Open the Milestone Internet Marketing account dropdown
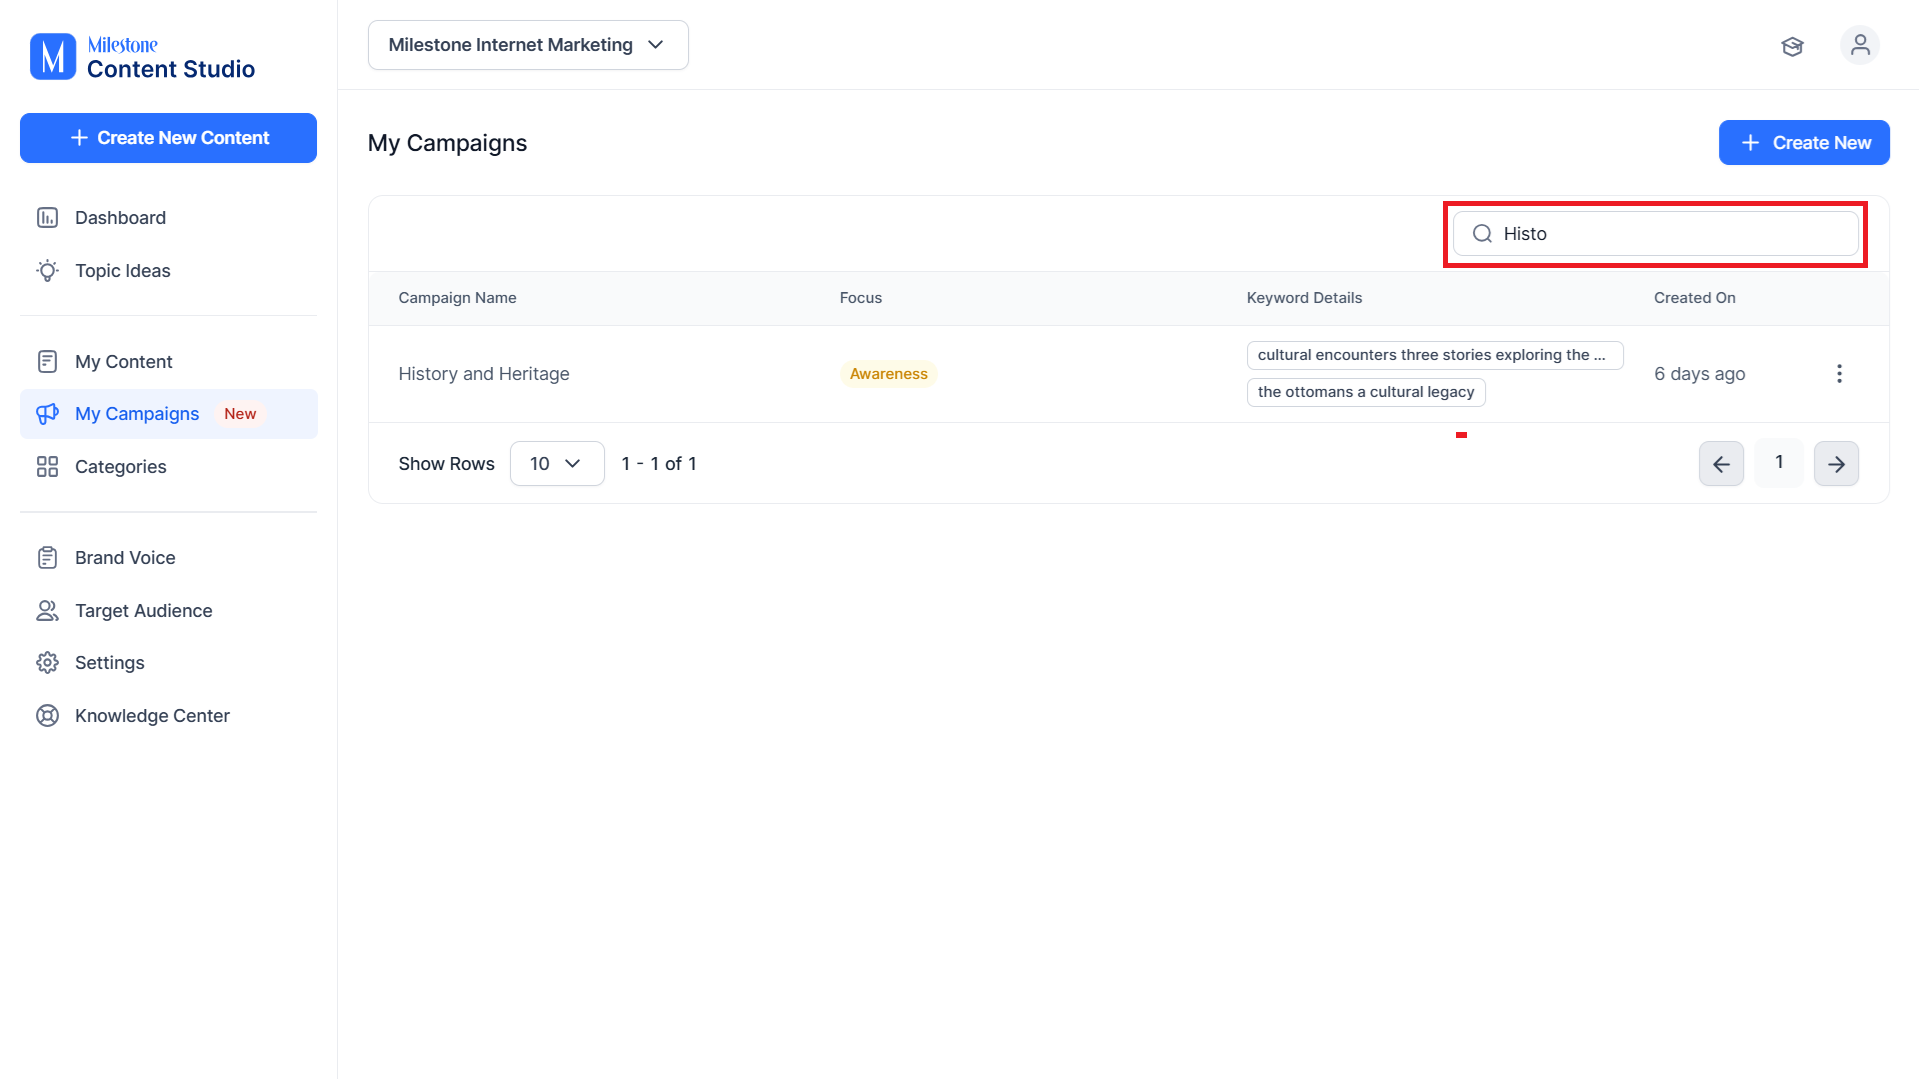This screenshot has height=1079, width=1919. point(528,45)
